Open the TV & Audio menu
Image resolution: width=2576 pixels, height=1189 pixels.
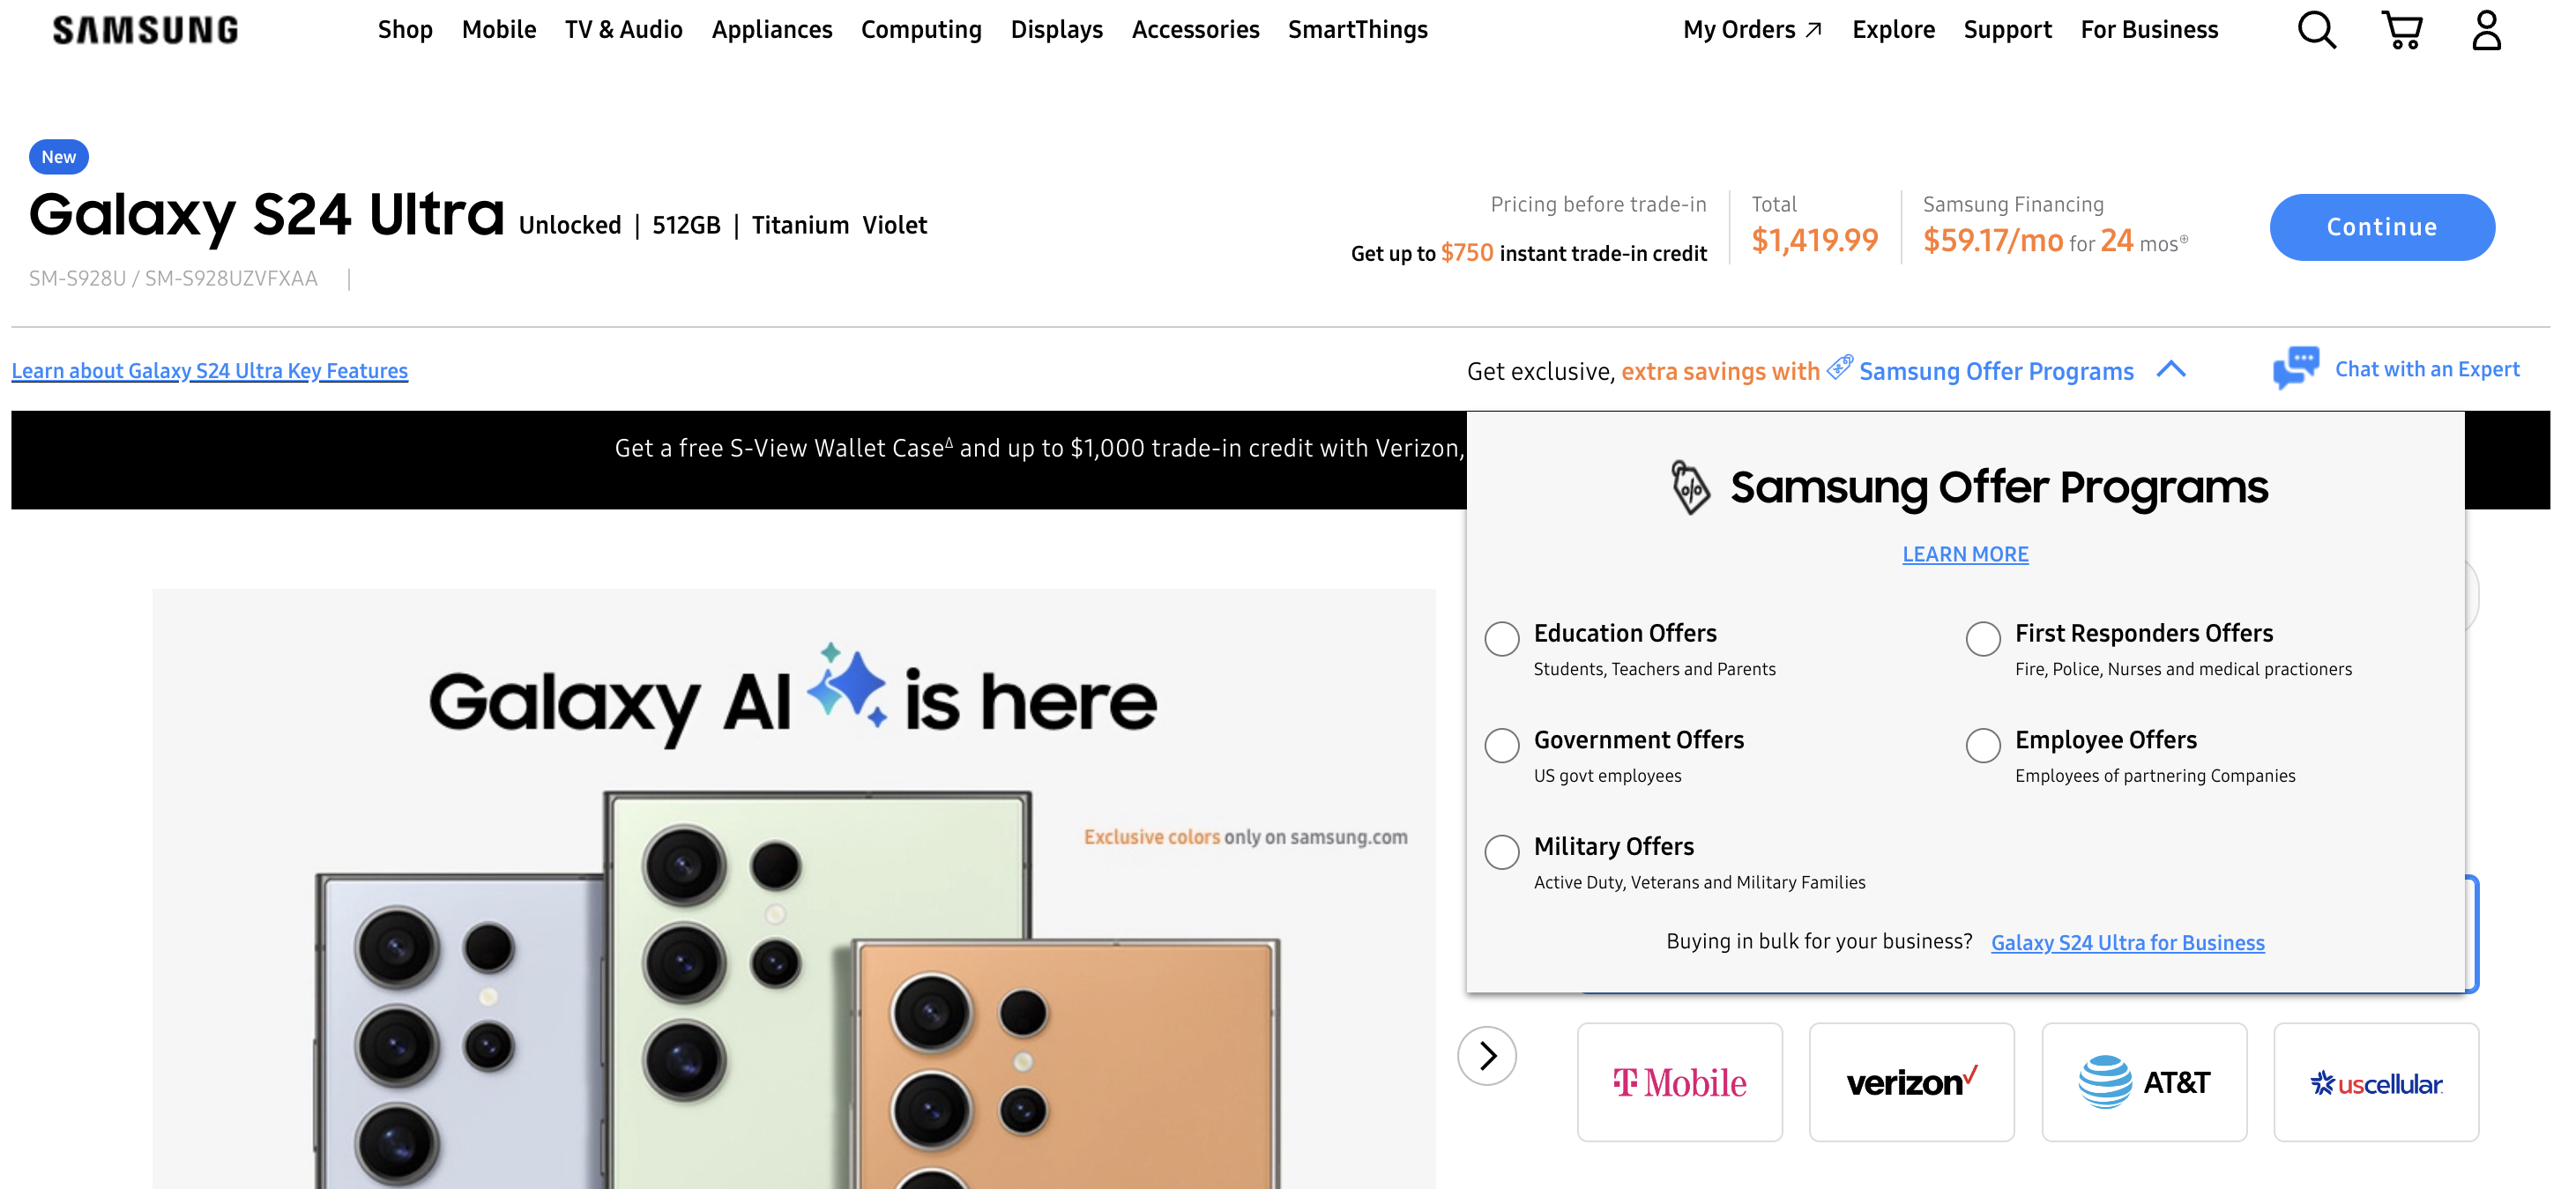tap(623, 30)
